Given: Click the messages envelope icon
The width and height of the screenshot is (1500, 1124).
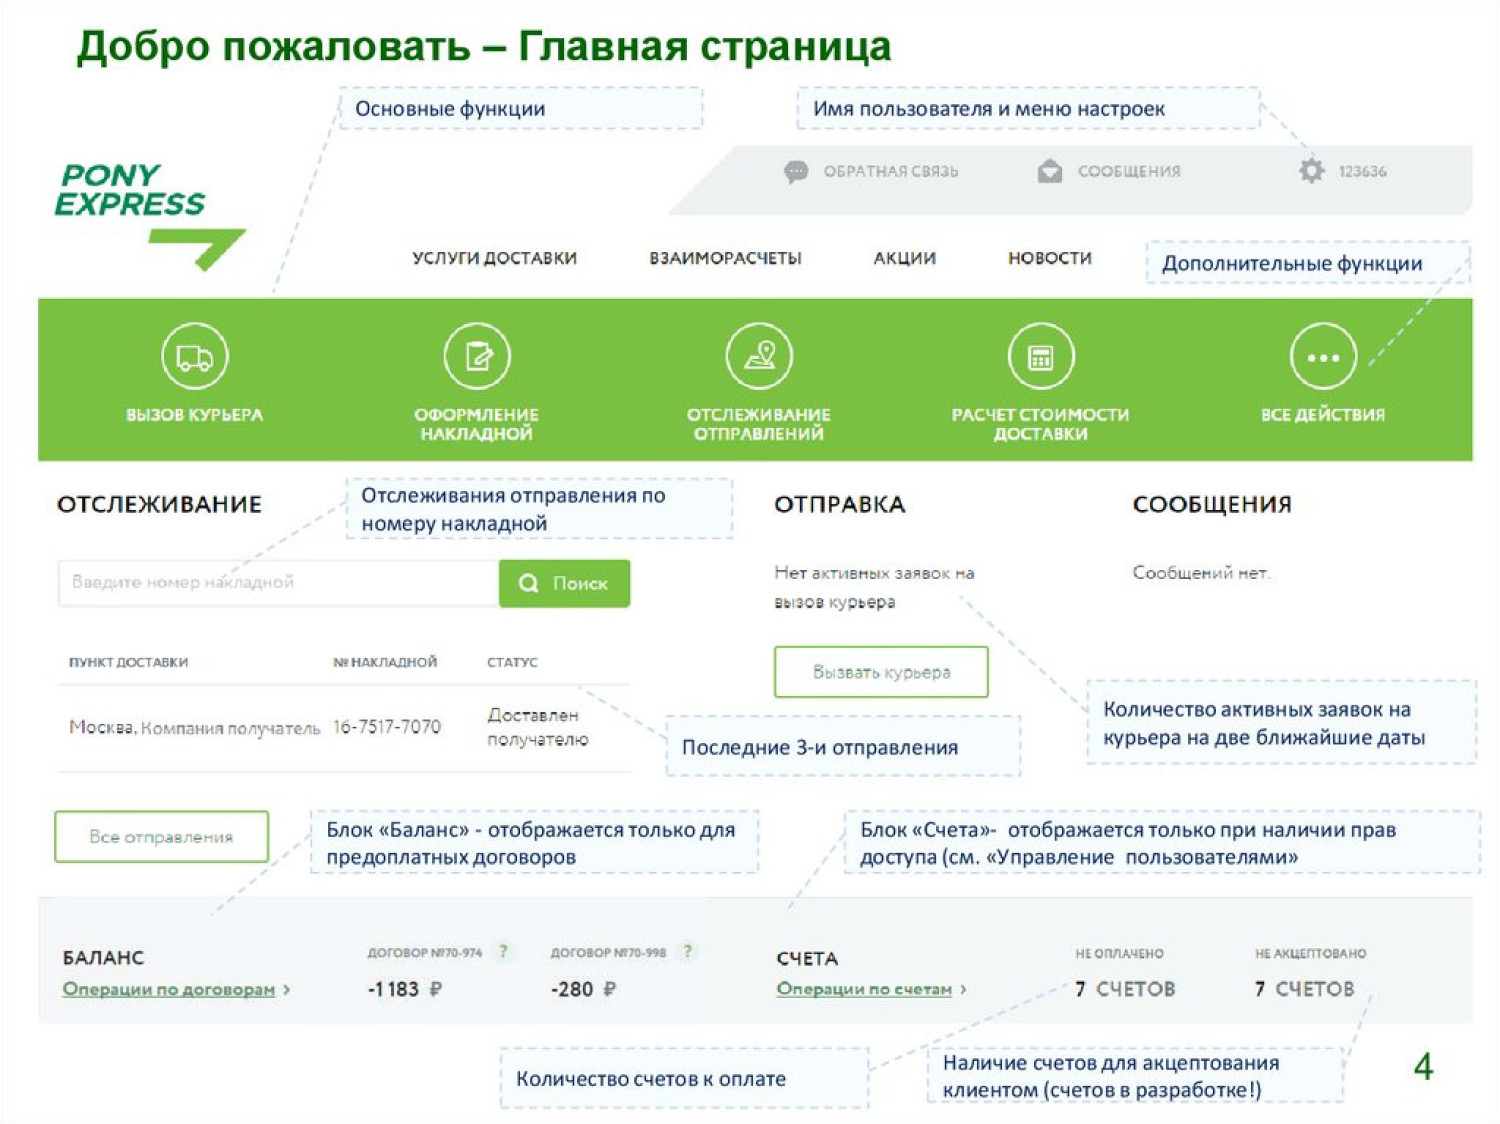Looking at the screenshot, I should 1050,172.
